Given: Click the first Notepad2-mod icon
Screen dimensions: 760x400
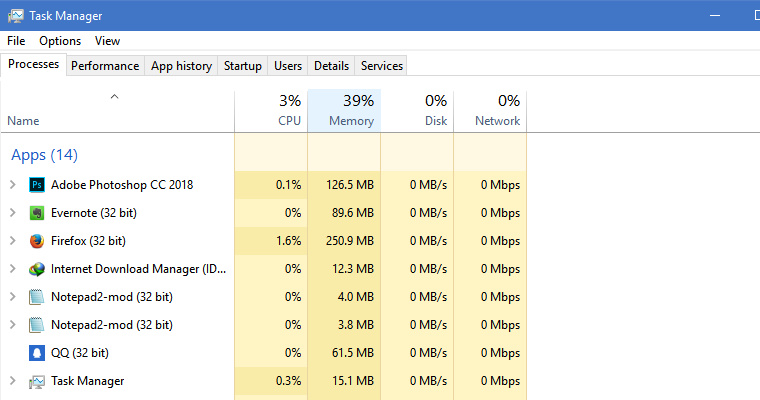Looking at the screenshot, I should (37, 297).
